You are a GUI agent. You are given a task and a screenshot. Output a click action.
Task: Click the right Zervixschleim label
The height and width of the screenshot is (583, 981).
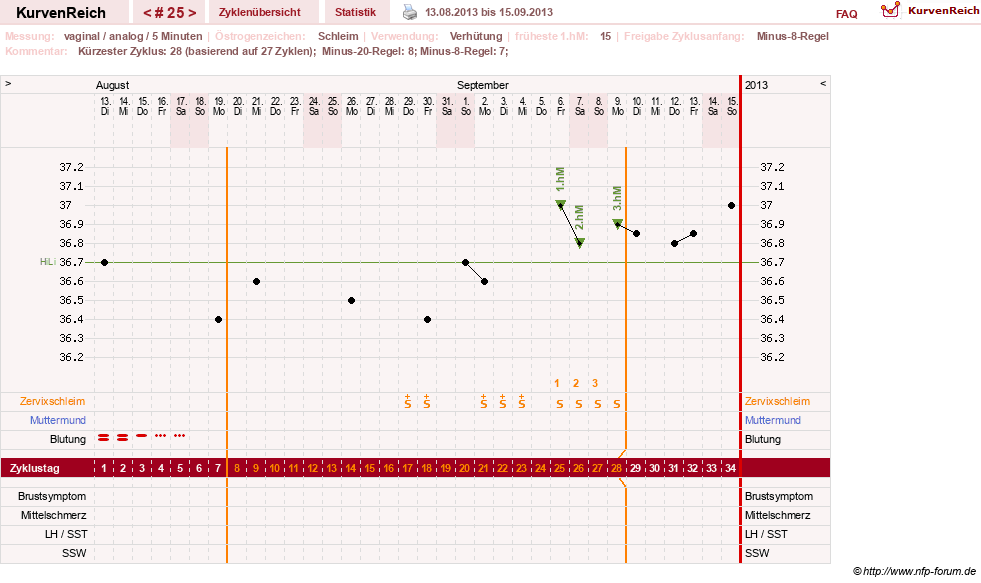[777, 401]
